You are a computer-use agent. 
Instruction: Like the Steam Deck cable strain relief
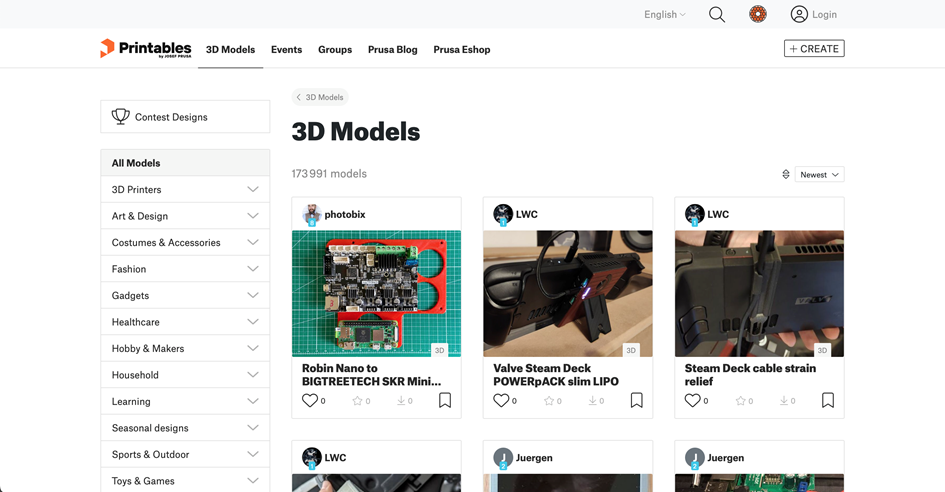[692, 400]
